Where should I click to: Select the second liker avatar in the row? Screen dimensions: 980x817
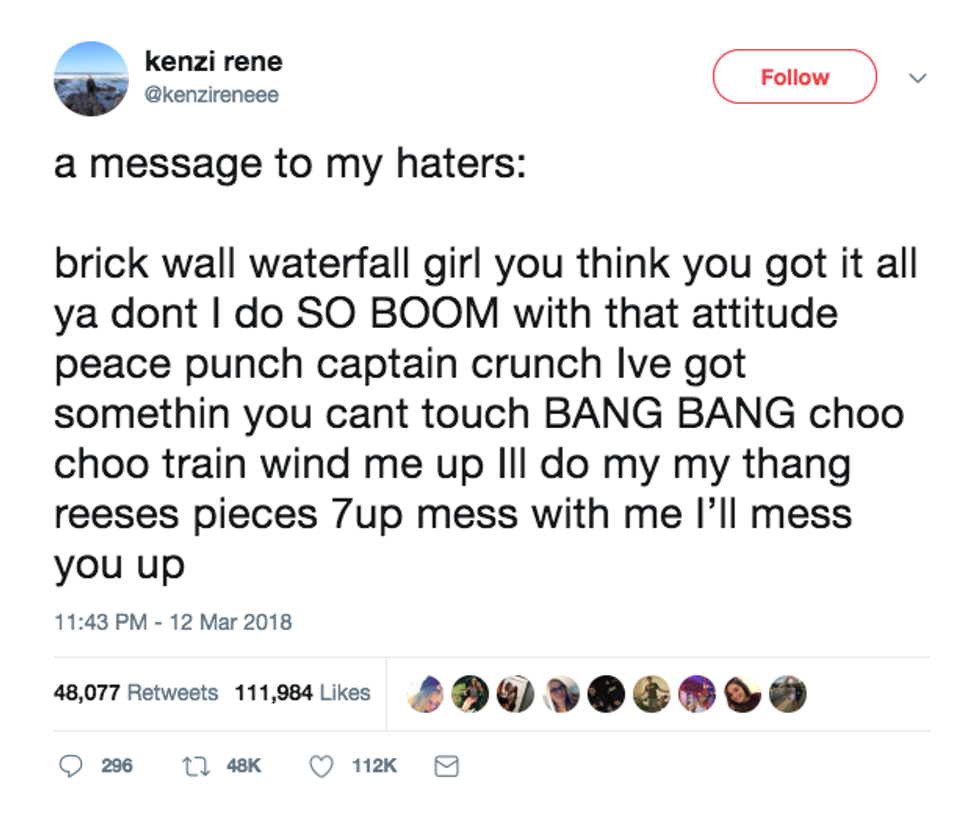(469, 693)
